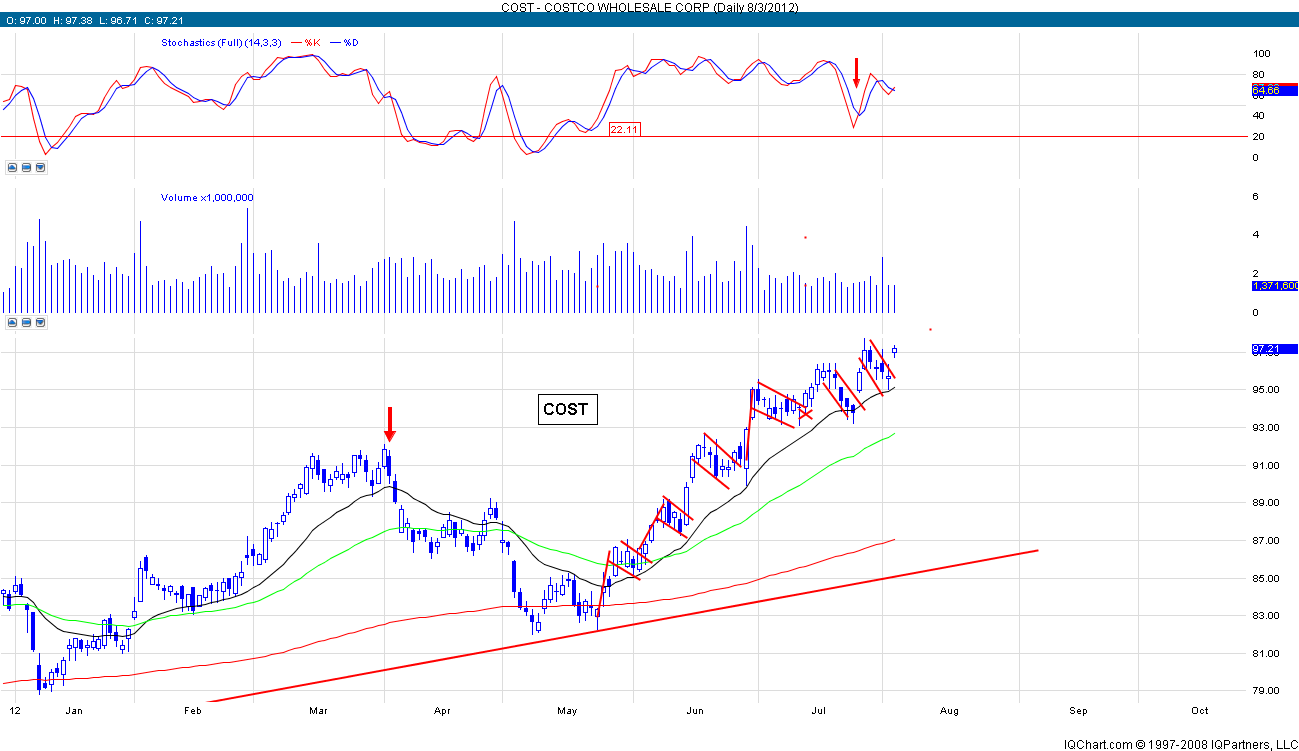Screen dimensions: 1299x751
Task: Click the COSTCO WHOLESALE CORP chart title bar
Action: click(649, 7)
